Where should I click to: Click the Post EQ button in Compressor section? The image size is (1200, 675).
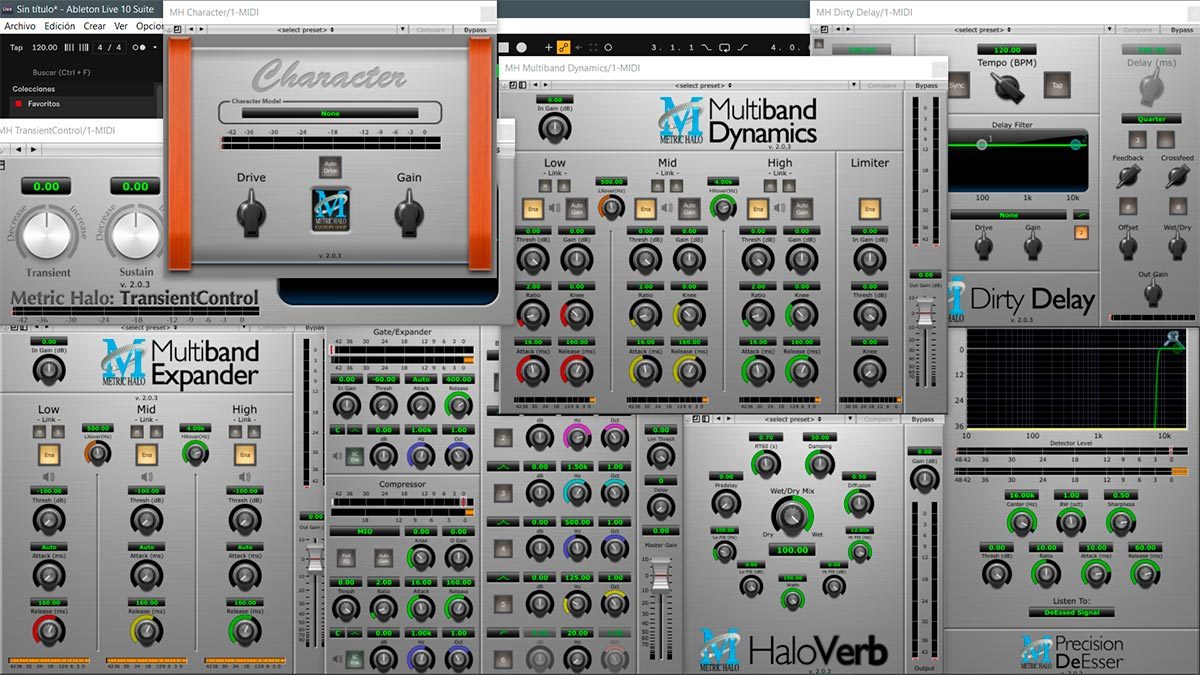346,559
